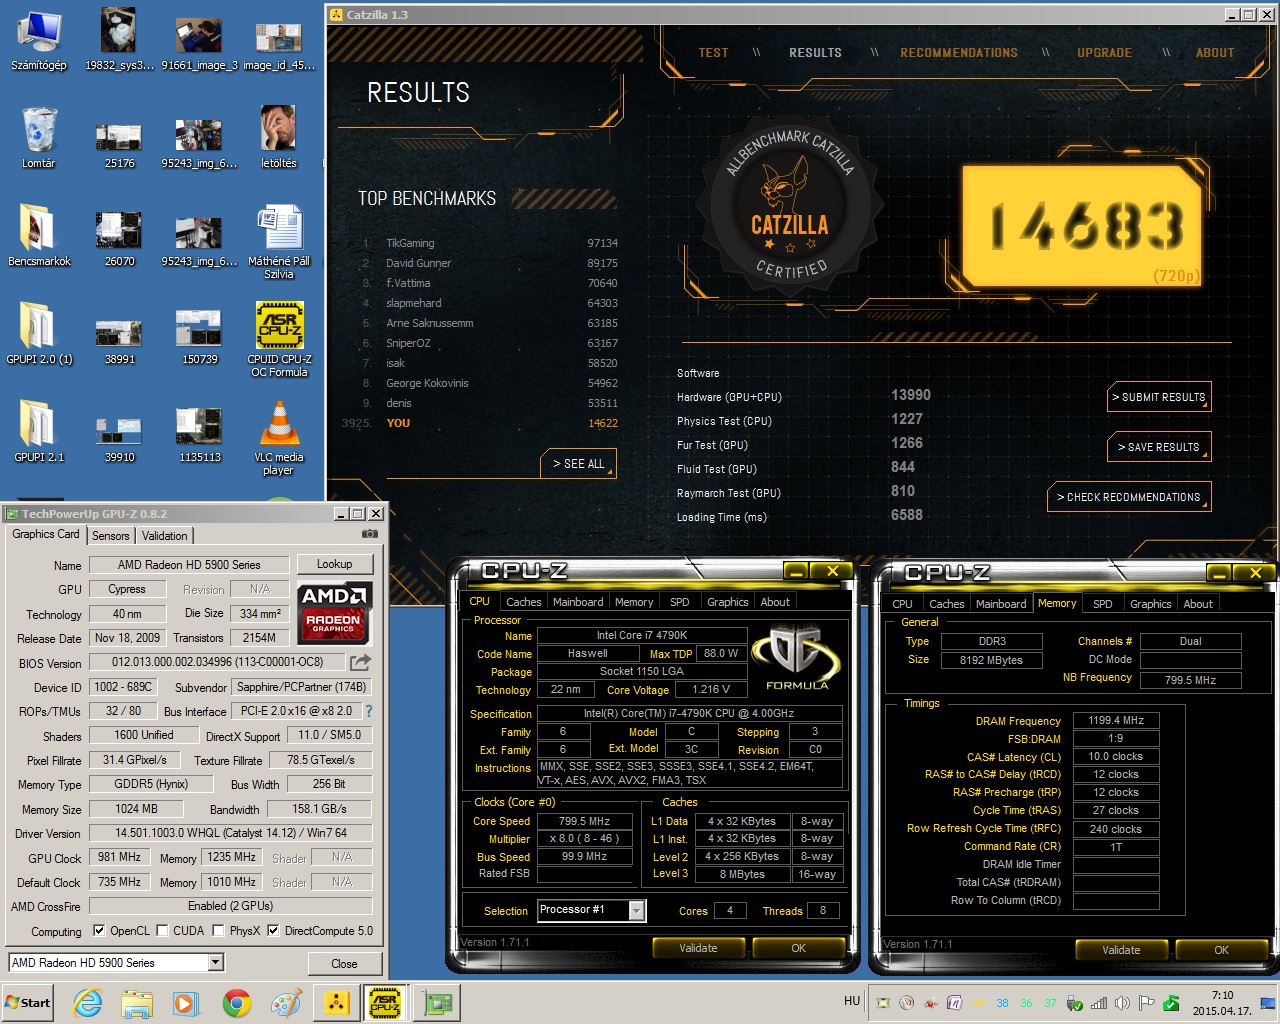The image size is (1280, 1024).
Task: Open the Számítógép desktop icon
Action: (x=39, y=41)
